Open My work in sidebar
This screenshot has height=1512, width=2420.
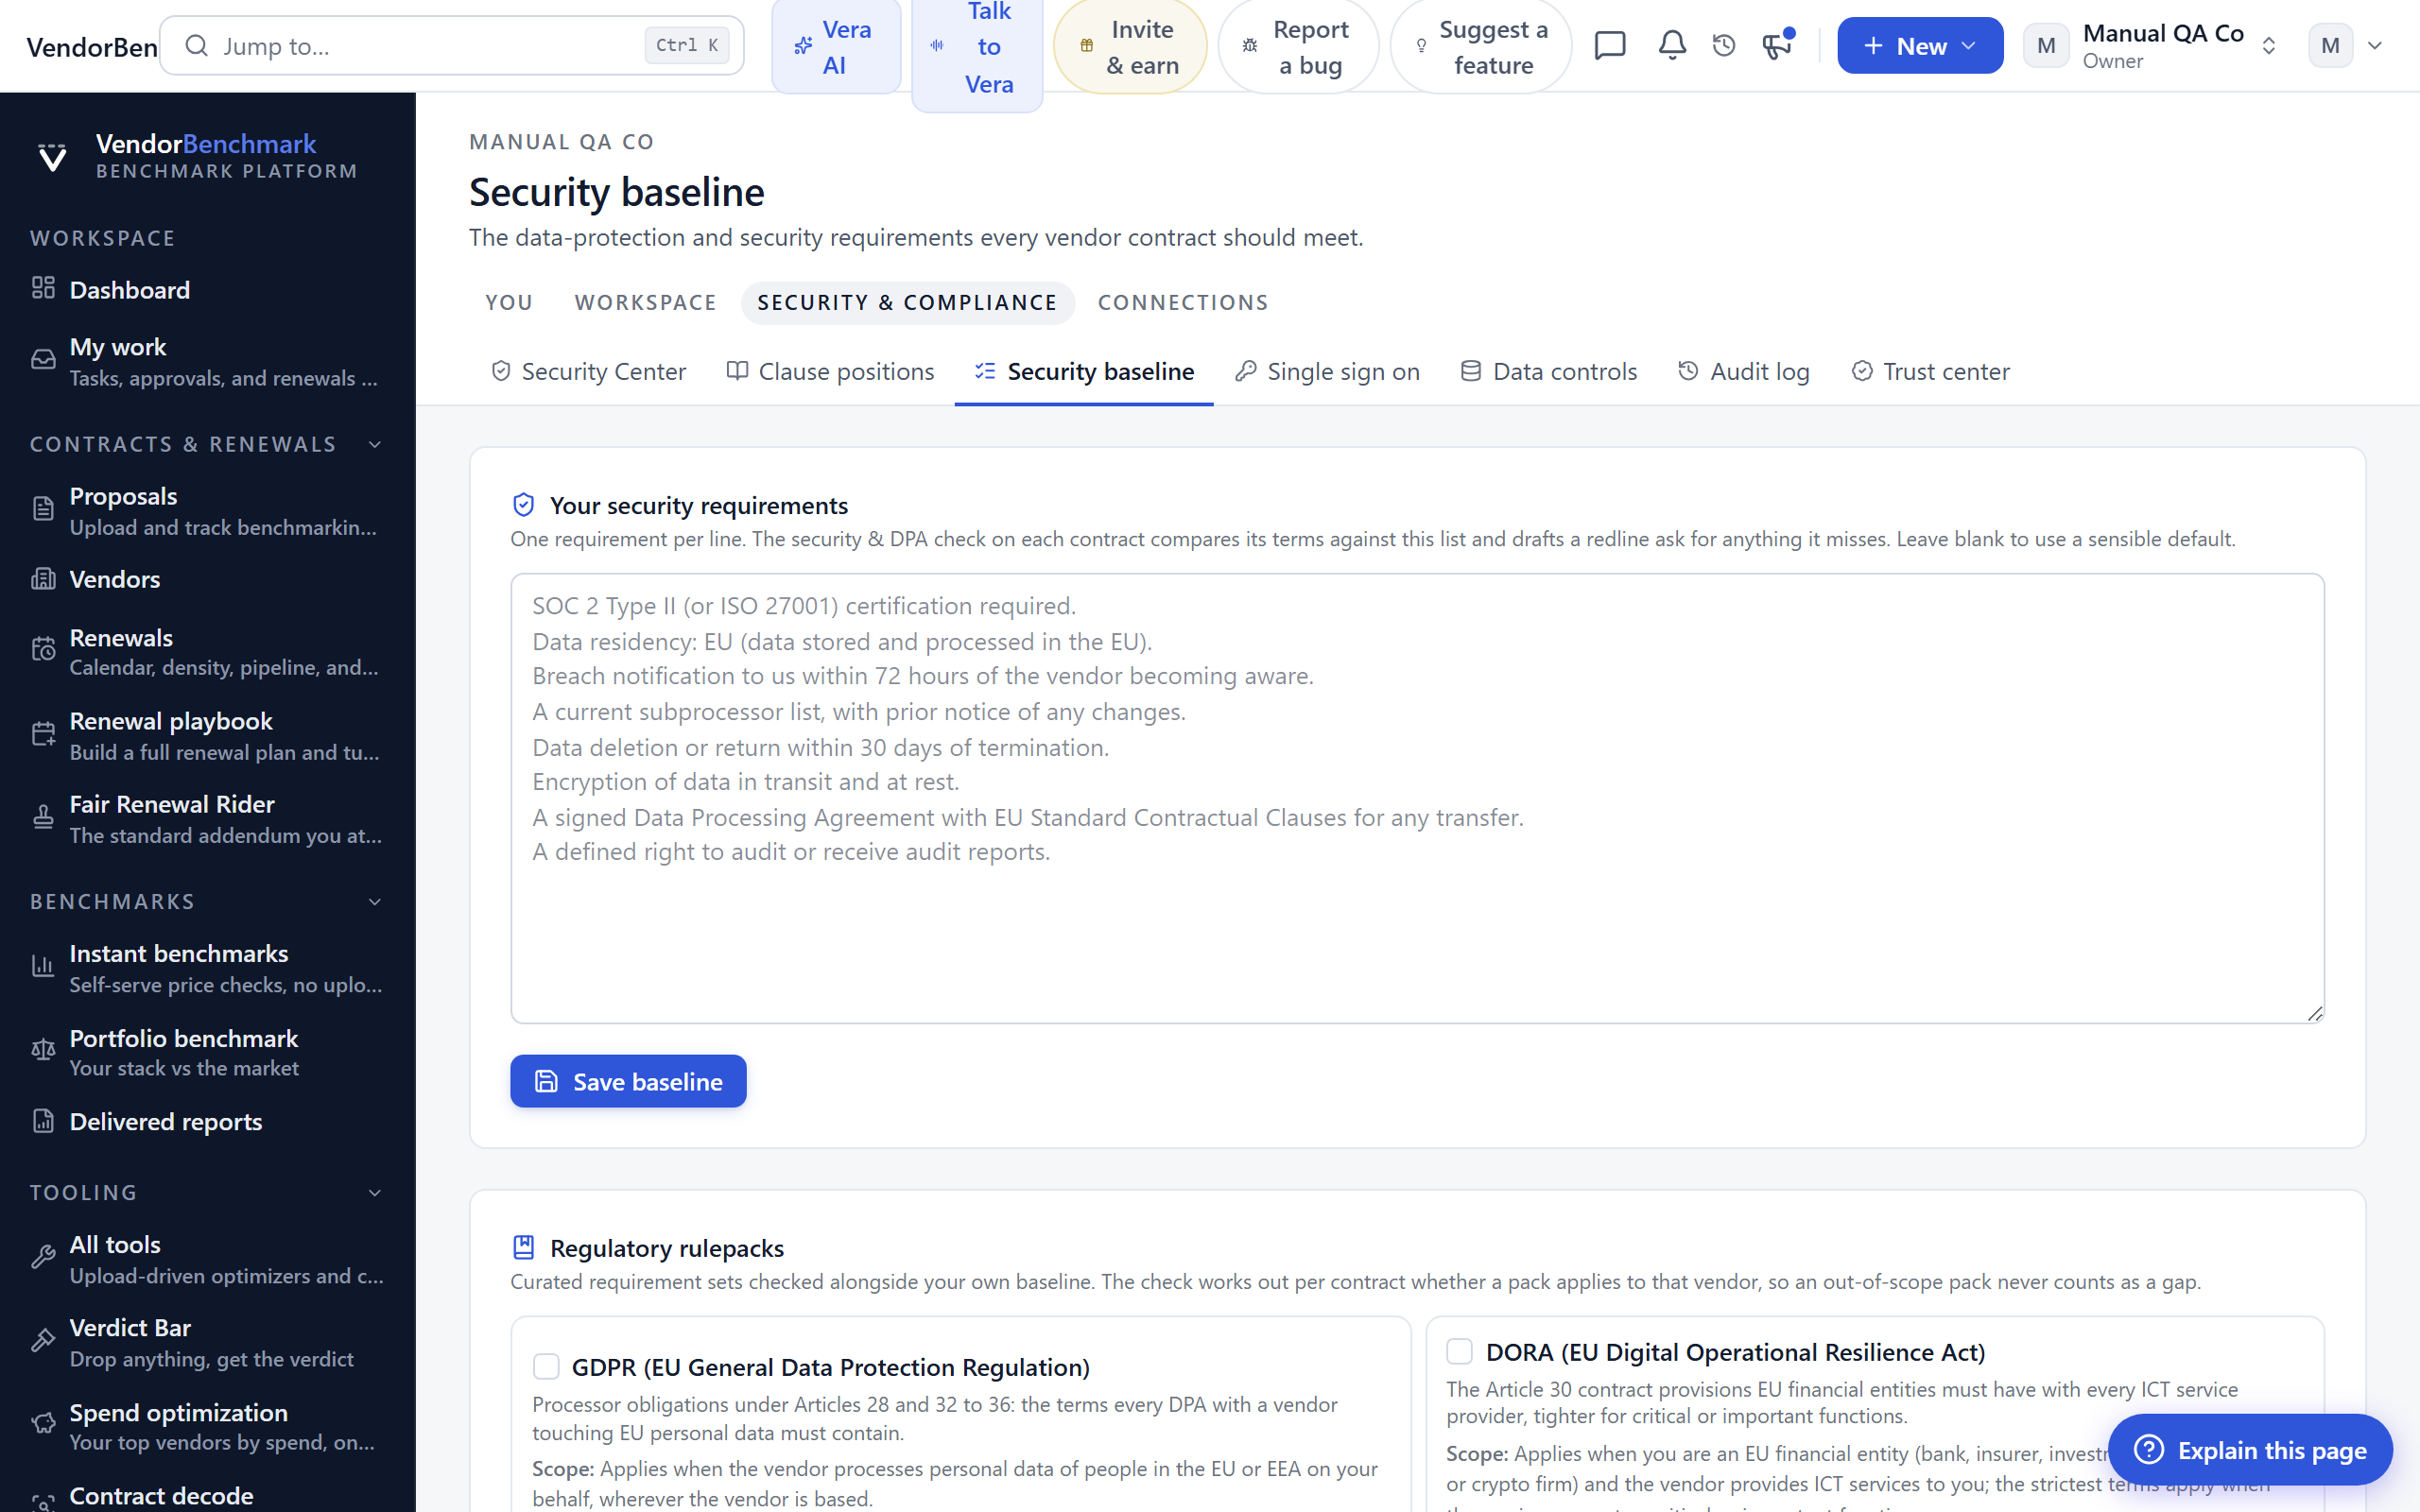pos(208,361)
